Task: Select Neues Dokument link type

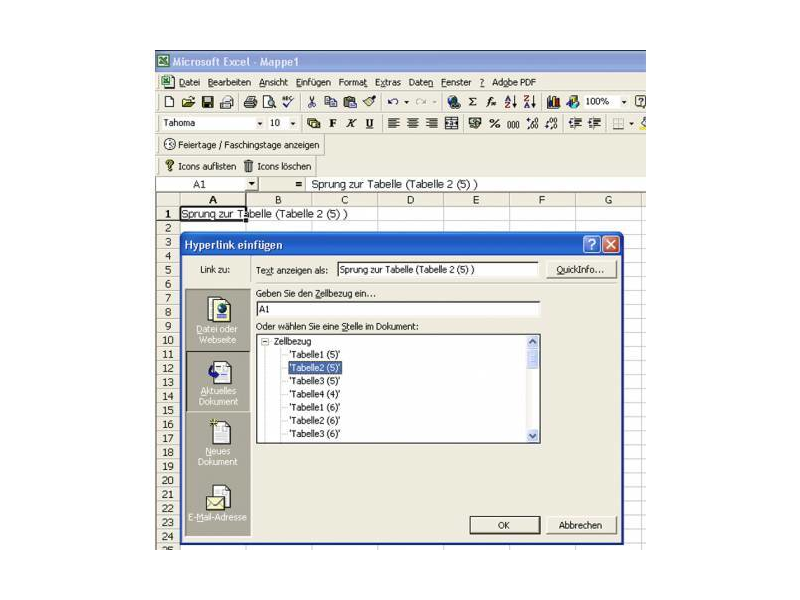Action: click(x=218, y=443)
